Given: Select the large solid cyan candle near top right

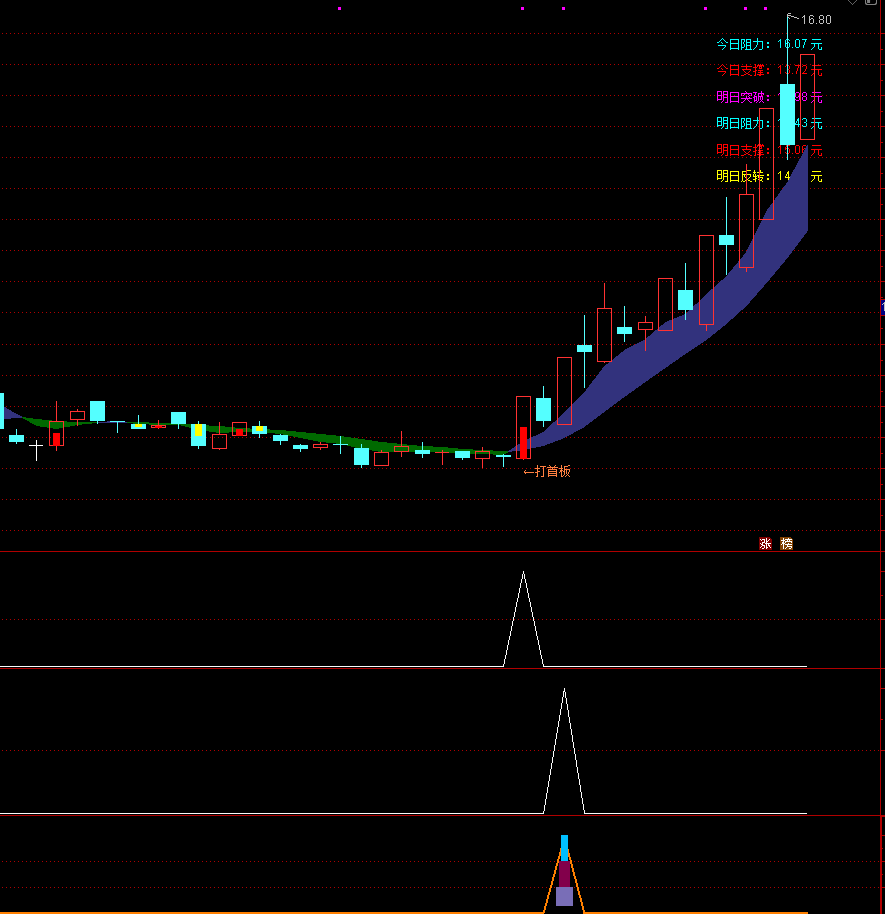Looking at the screenshot, I should [787, 114].
